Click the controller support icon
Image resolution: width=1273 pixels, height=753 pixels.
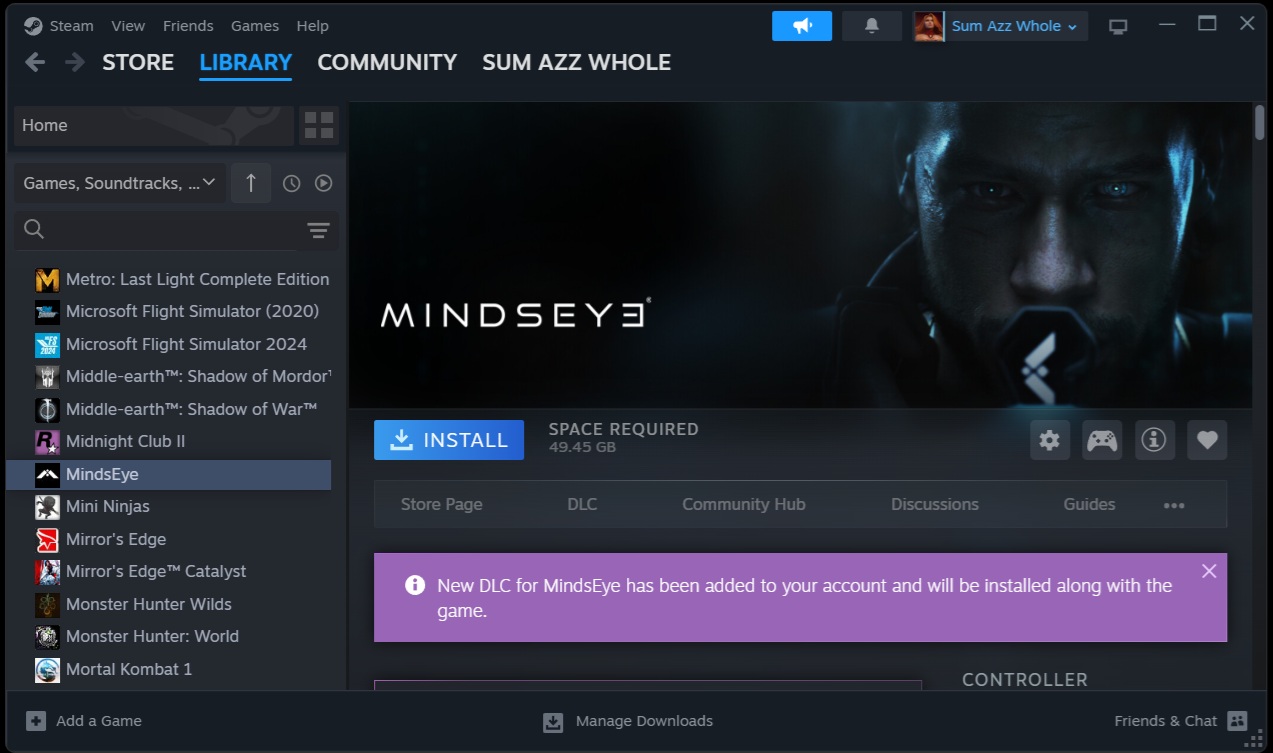click(x=1102, y=440)
